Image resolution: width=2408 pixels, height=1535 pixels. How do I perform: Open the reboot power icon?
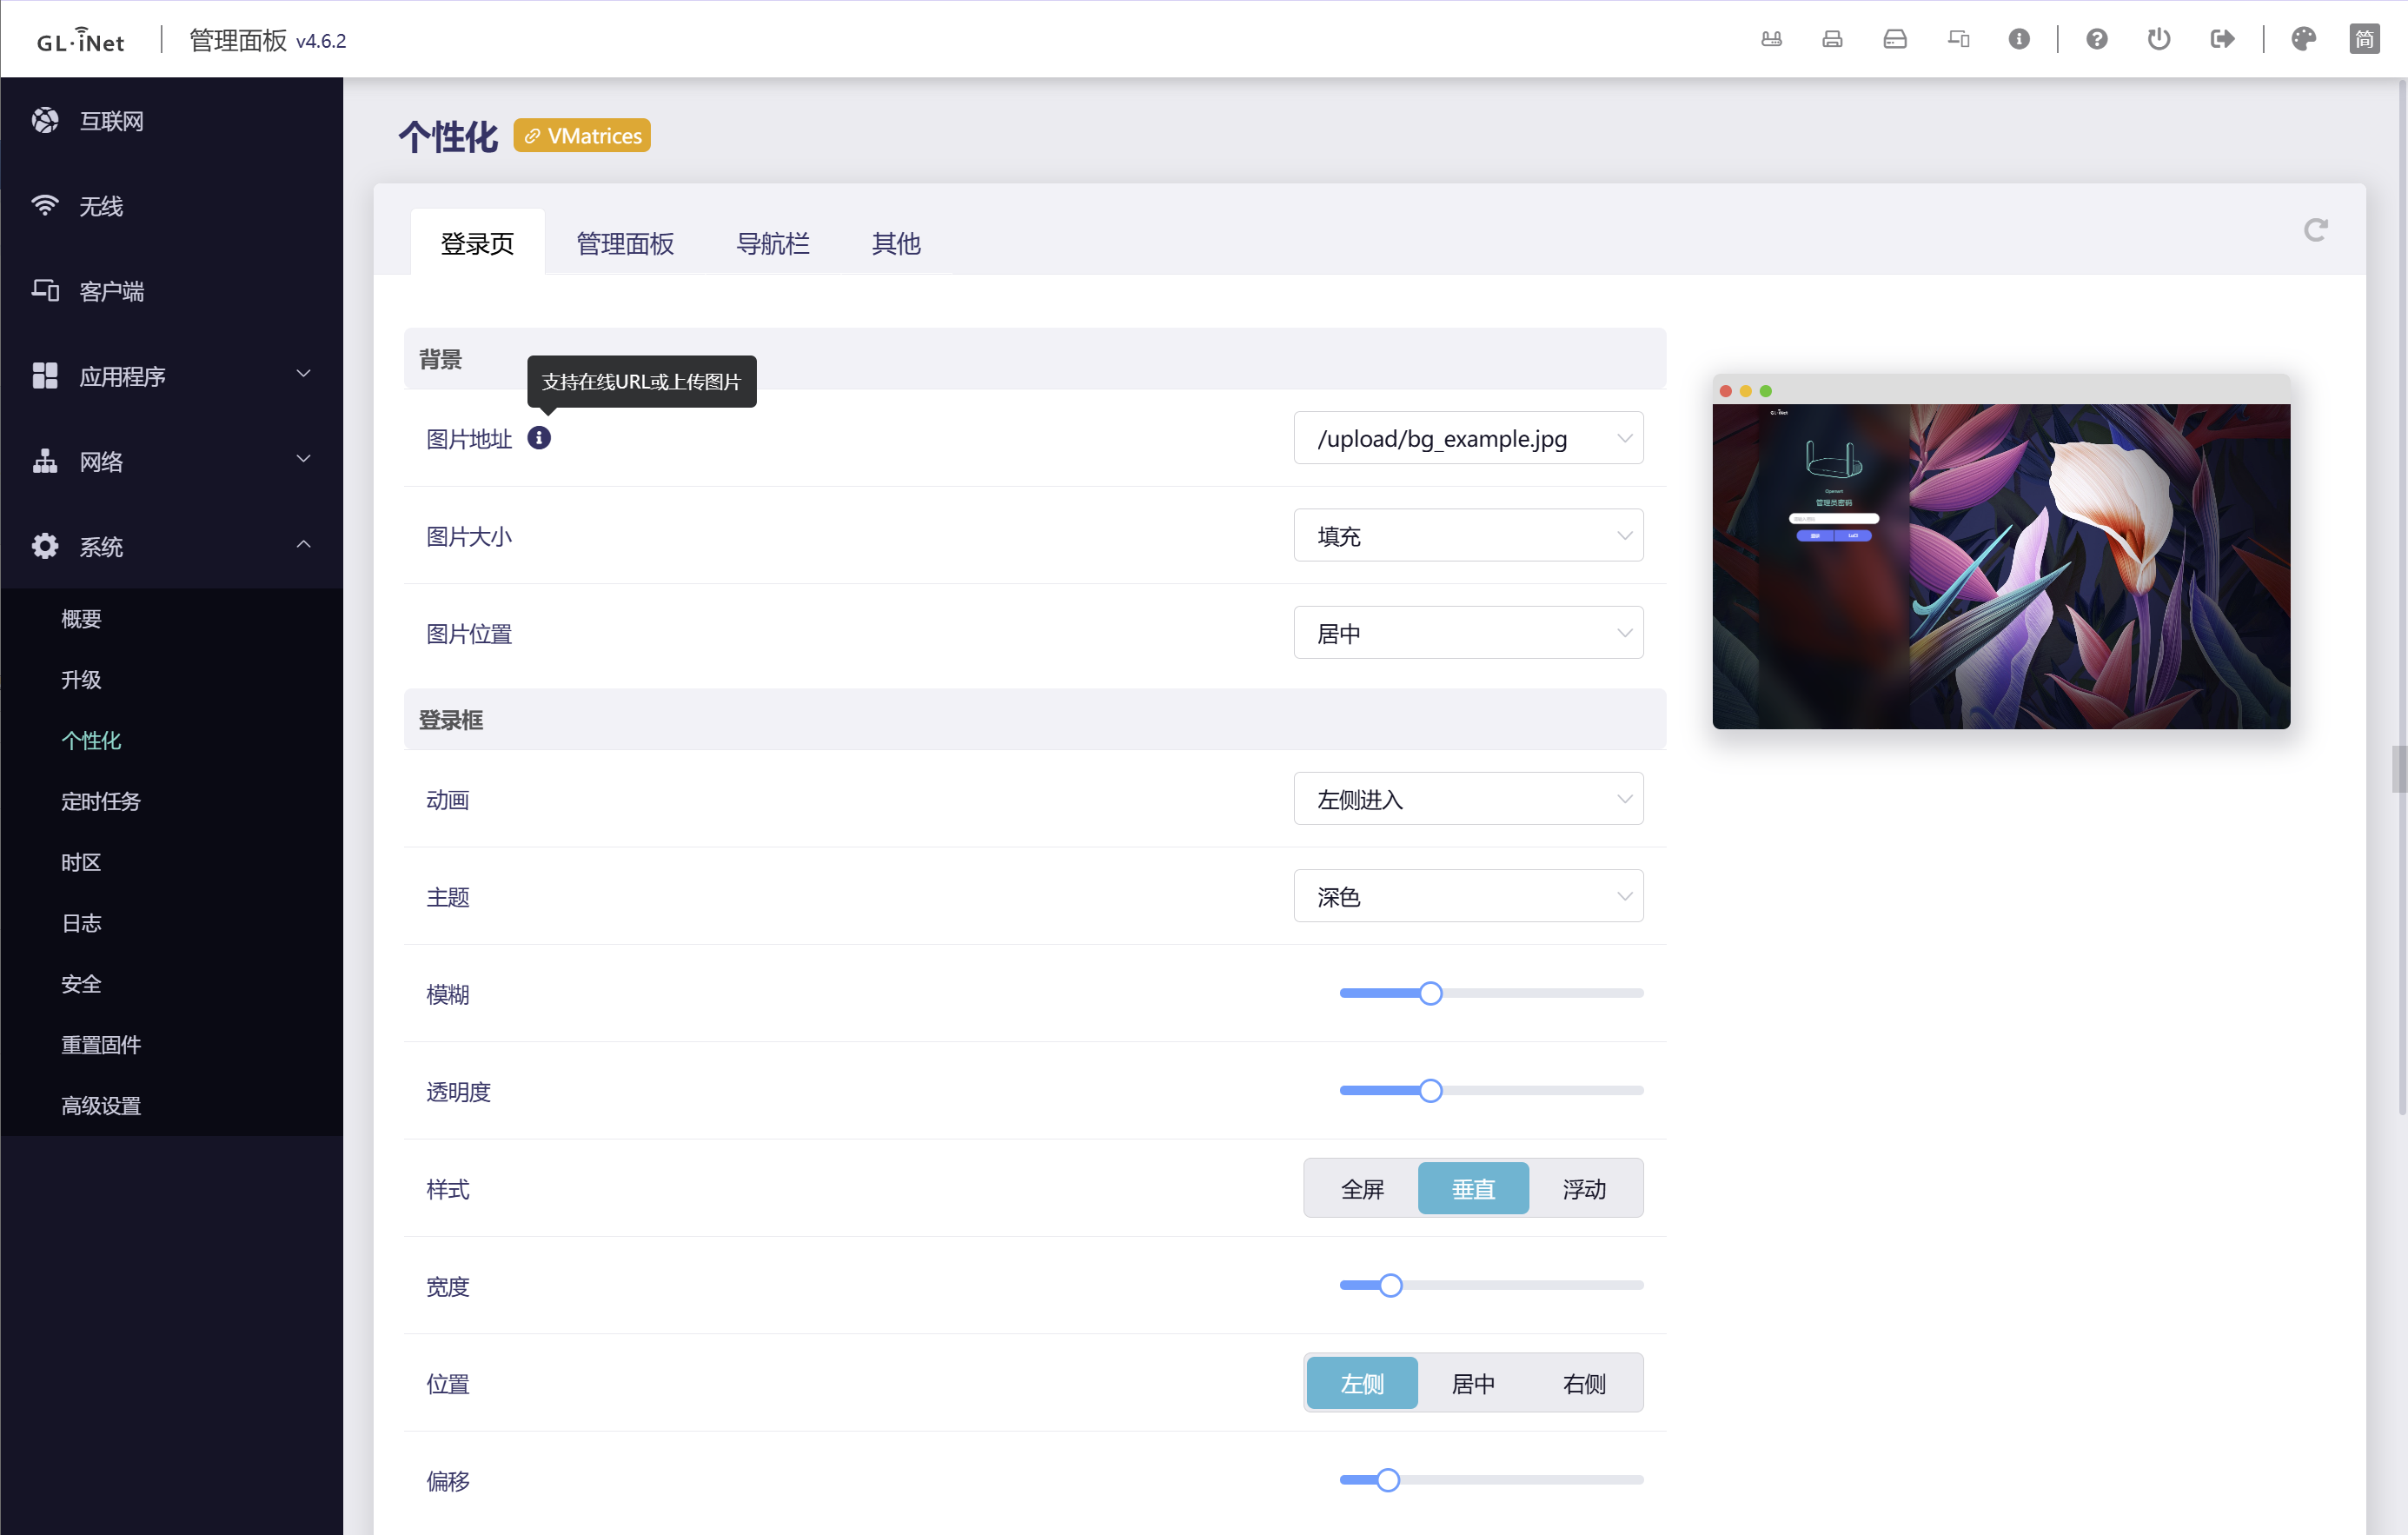click(2158, 39)
